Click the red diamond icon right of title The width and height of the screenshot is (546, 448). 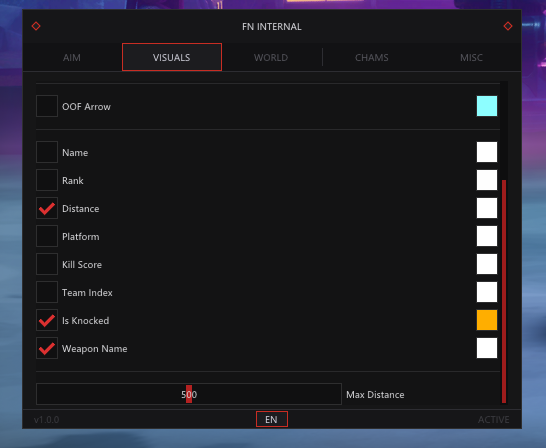508,26
